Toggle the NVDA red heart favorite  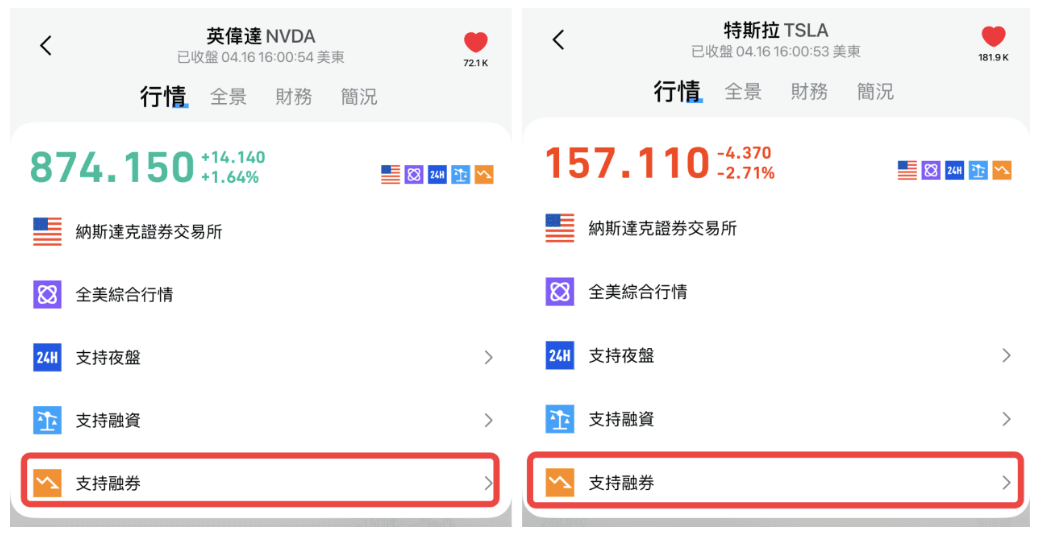(476, 42)
